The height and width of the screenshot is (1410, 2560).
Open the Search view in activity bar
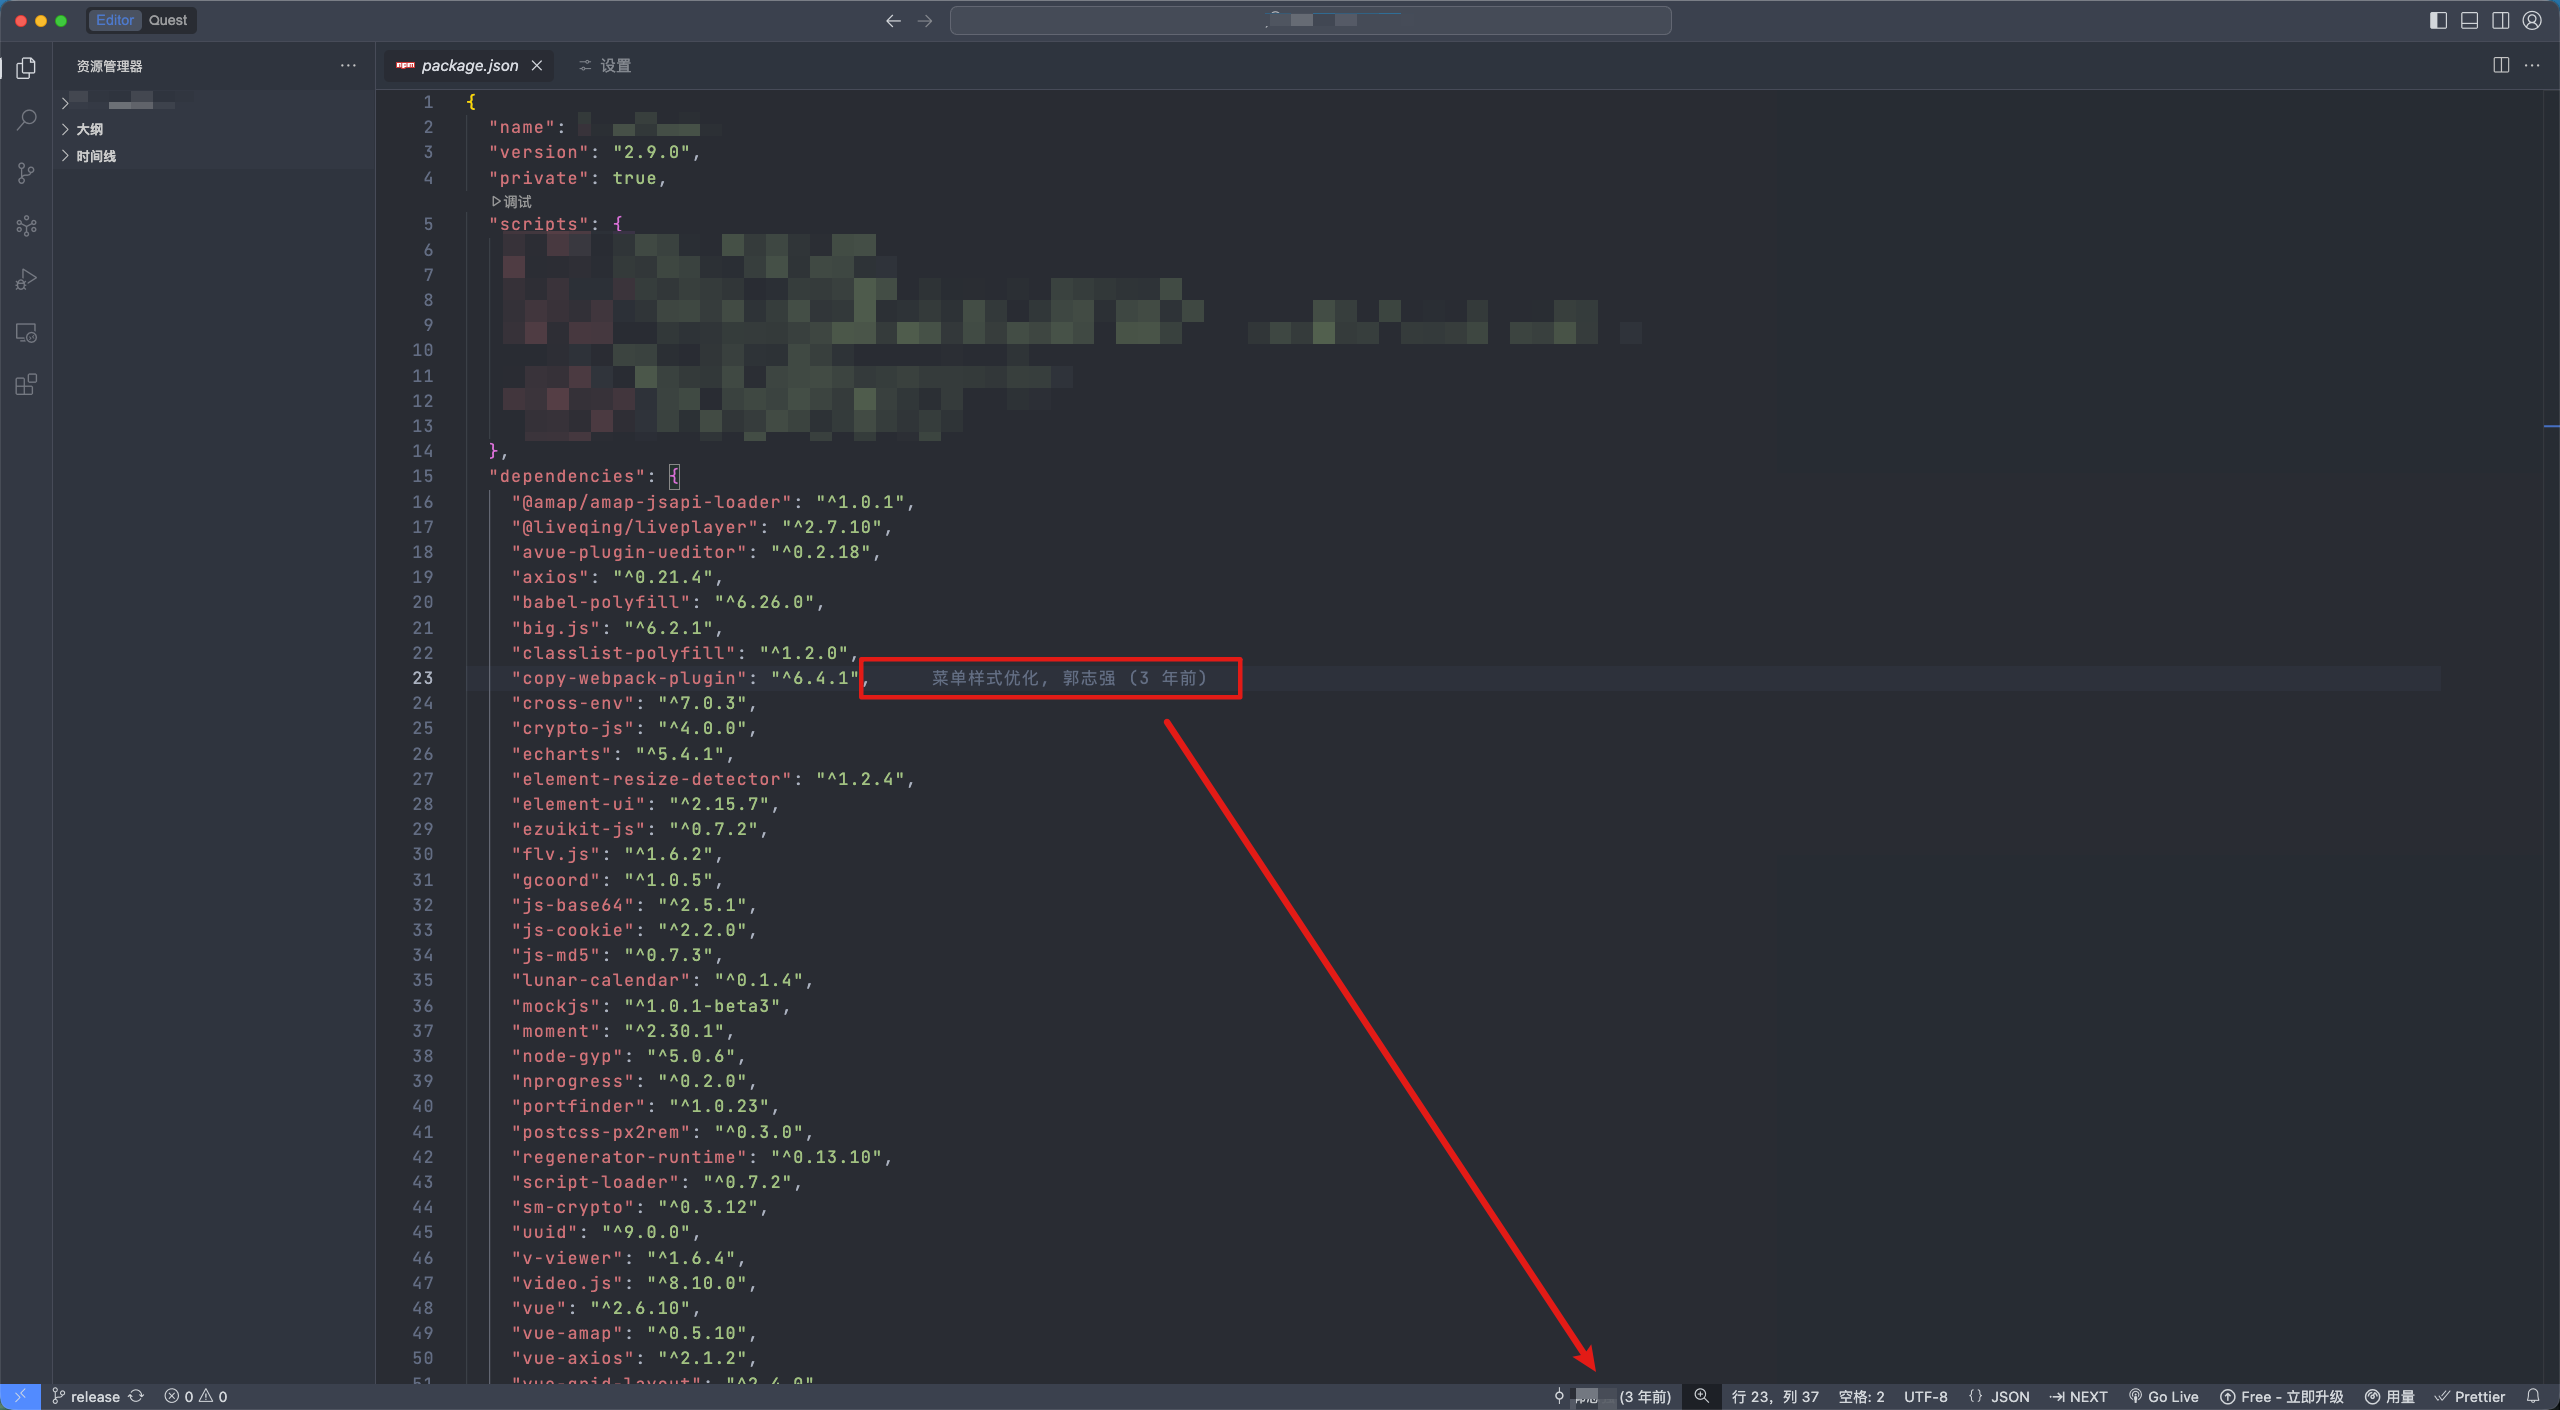coord(27,120)
